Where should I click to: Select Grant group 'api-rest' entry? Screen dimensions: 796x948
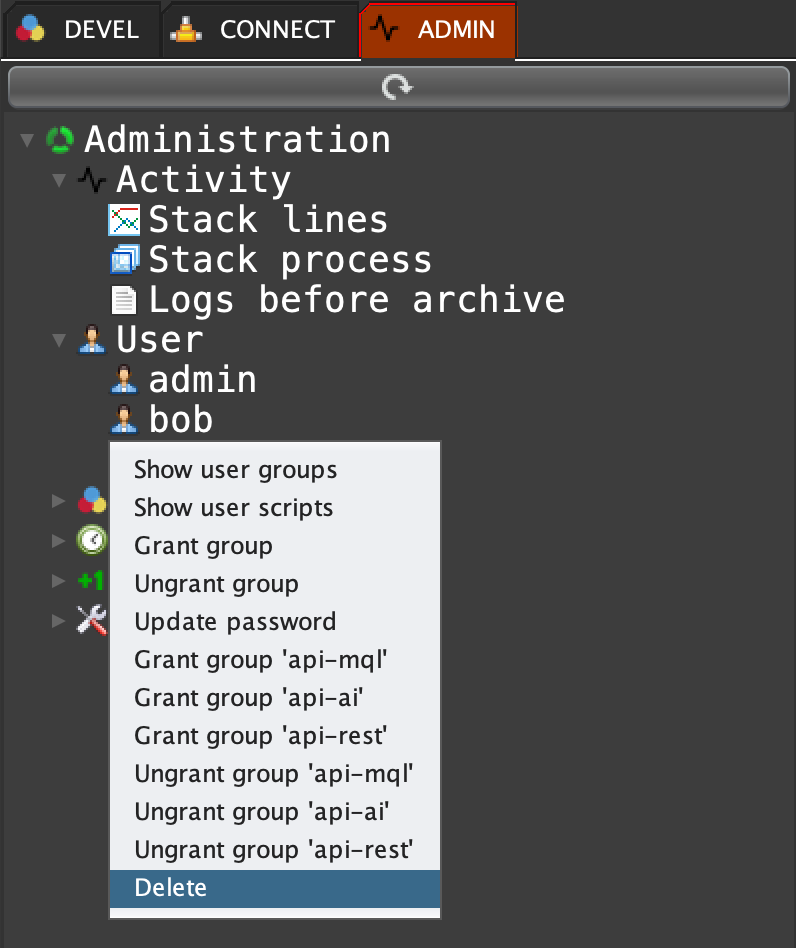point(260,736)
